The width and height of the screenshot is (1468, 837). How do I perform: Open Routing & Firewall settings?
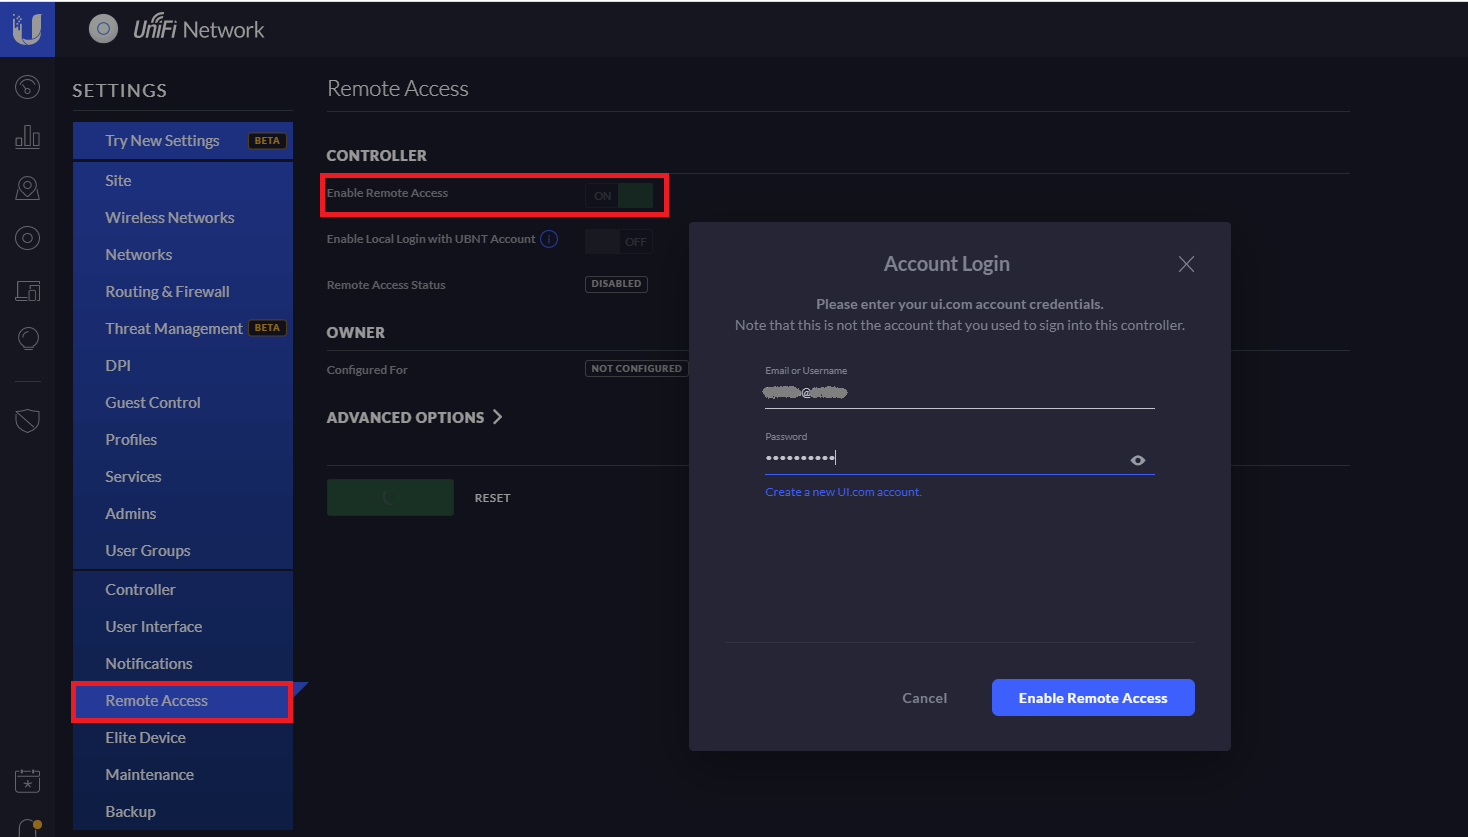[183, 291]
